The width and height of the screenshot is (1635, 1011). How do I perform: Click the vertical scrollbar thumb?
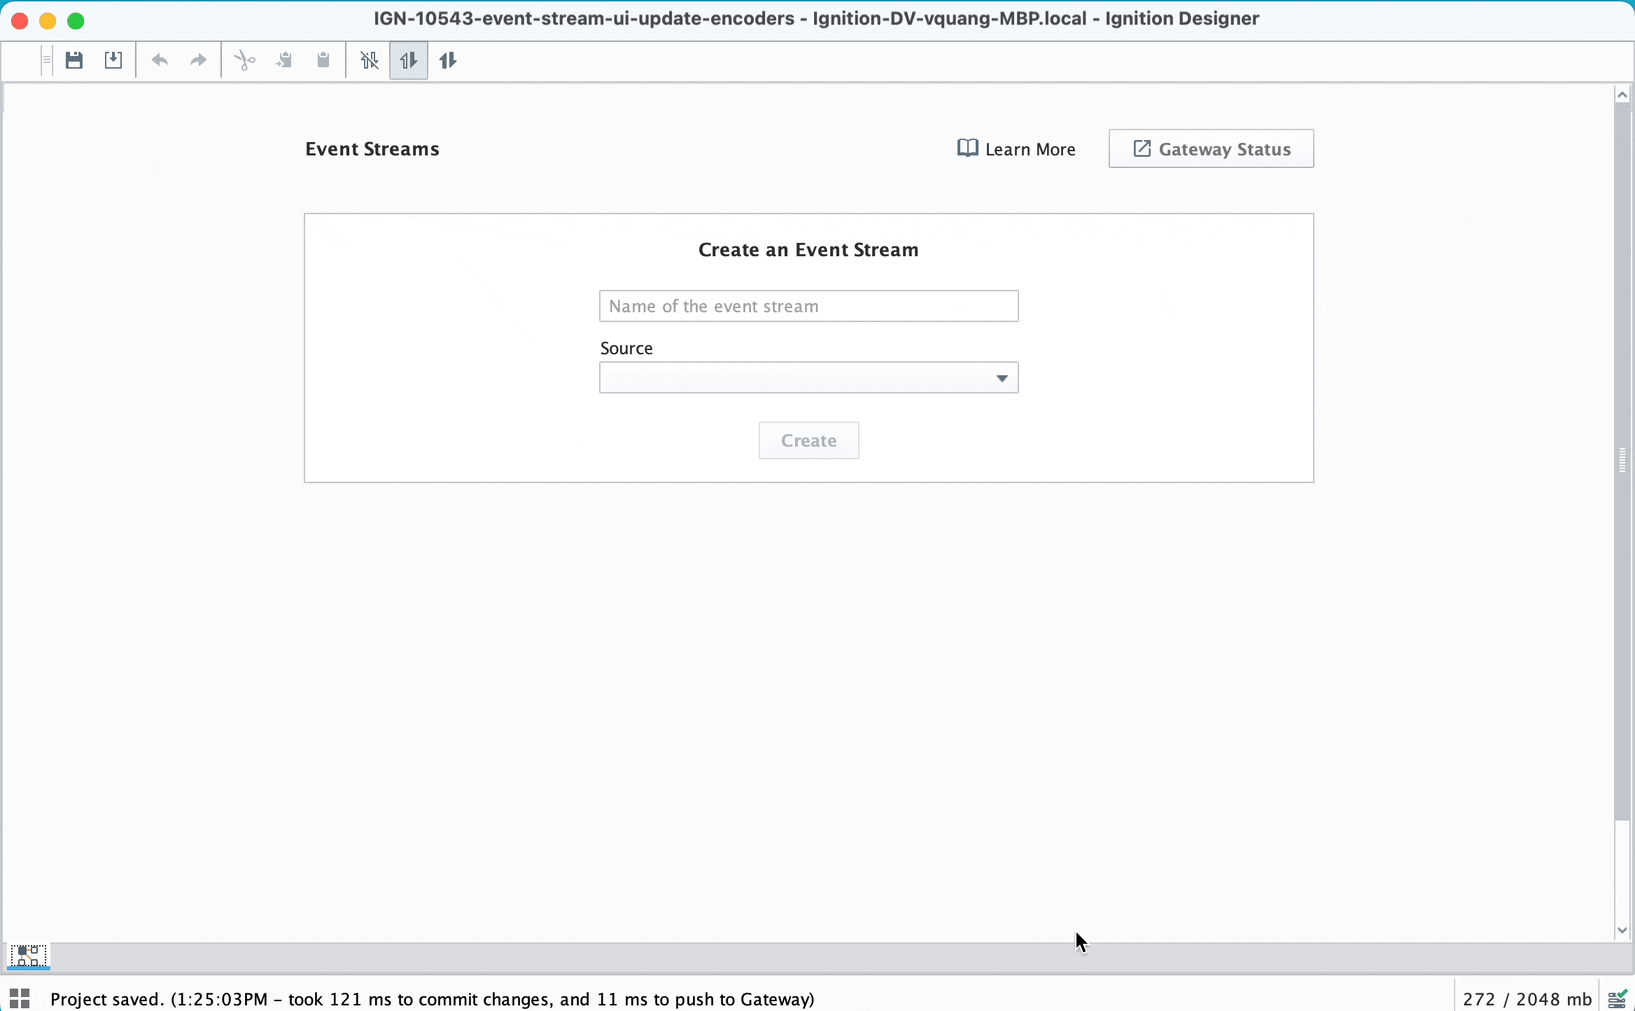[1622, 460]
